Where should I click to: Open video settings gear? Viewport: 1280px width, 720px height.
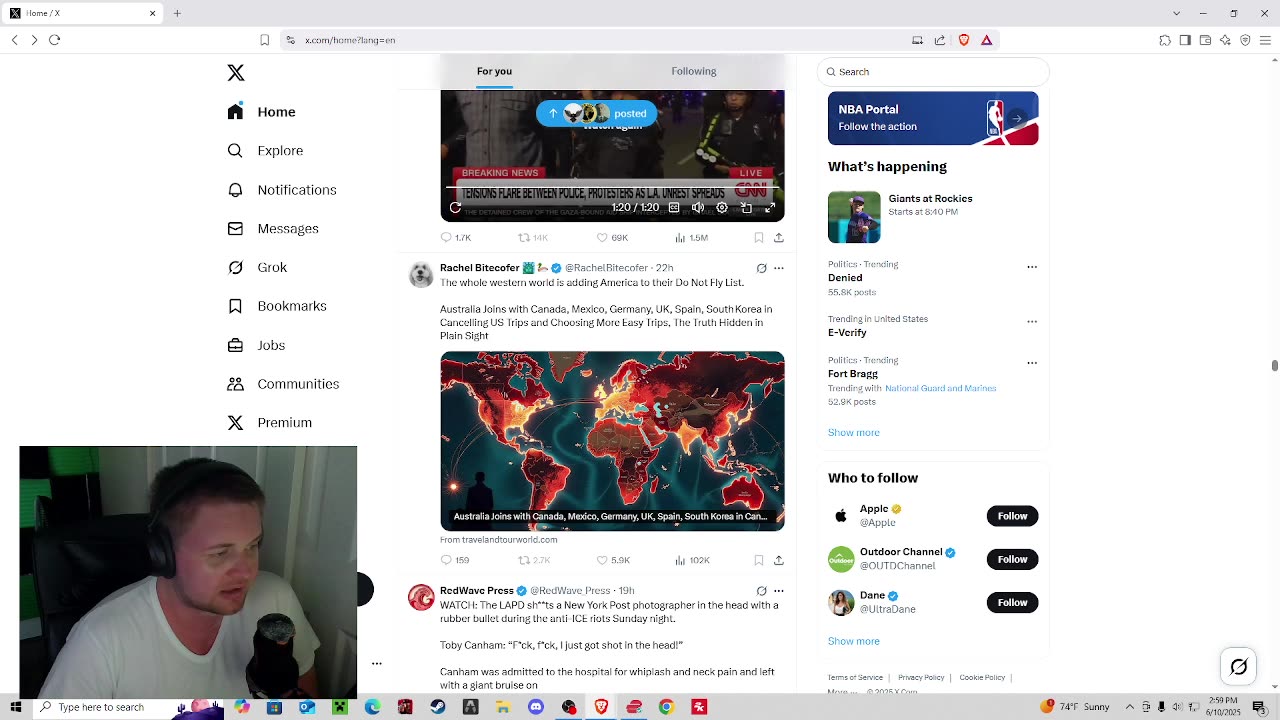[722, 207]
